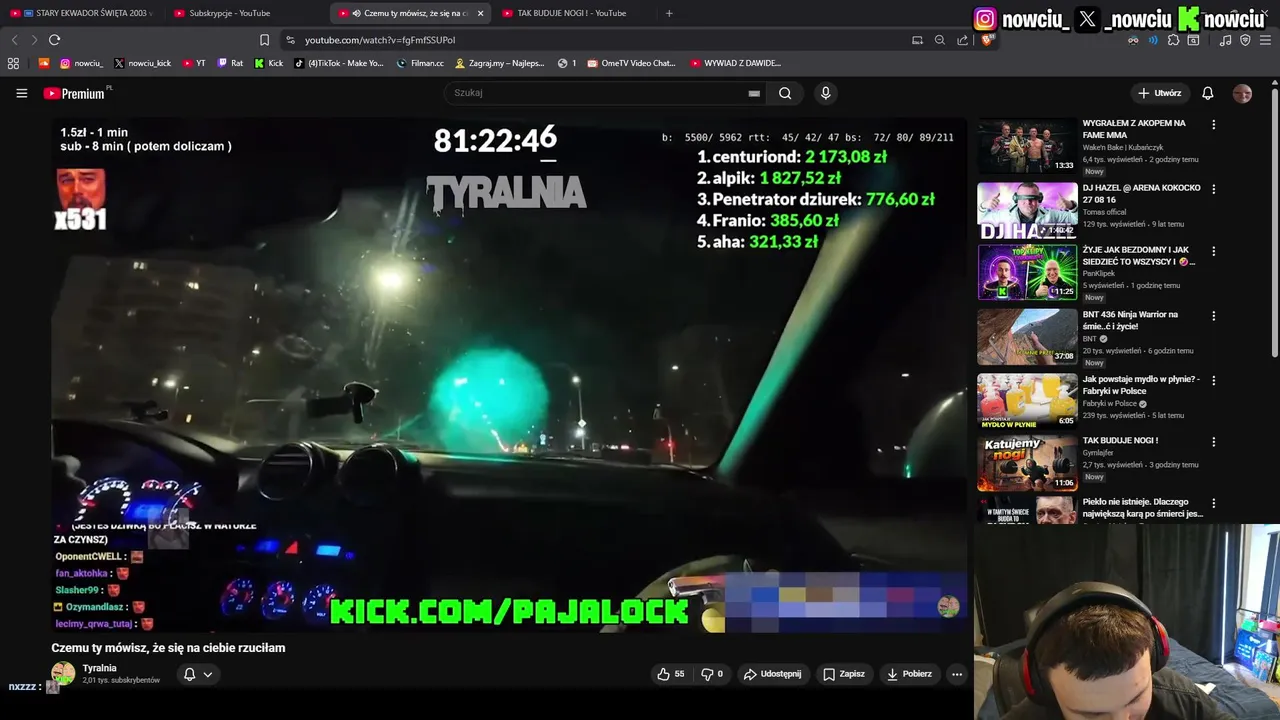Open TAK BUDUJE NOGI thumbnail
The height and width of the screenshot is (720, 1280).
coord(1027,463)
